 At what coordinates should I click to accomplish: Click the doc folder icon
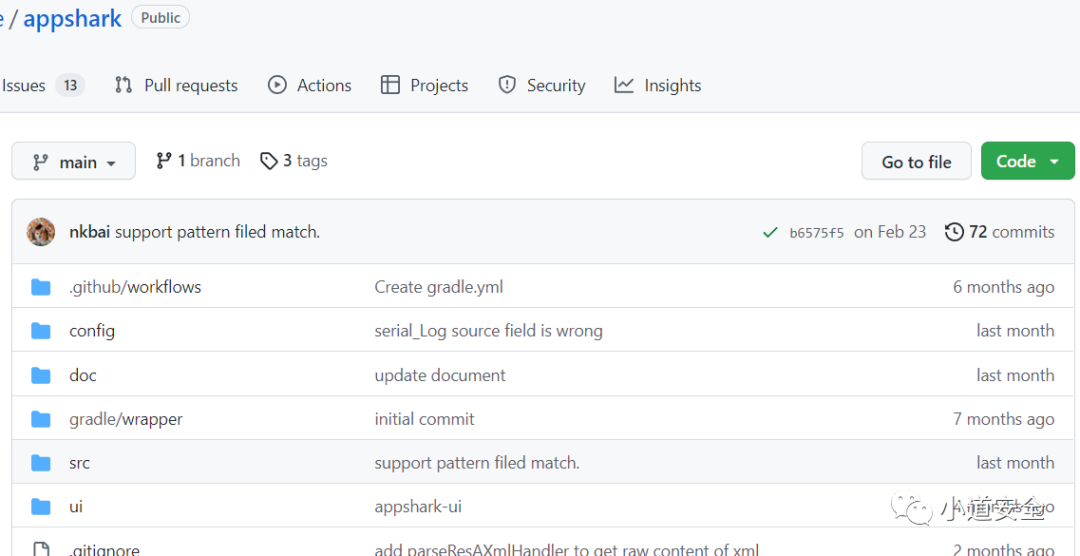41,375
